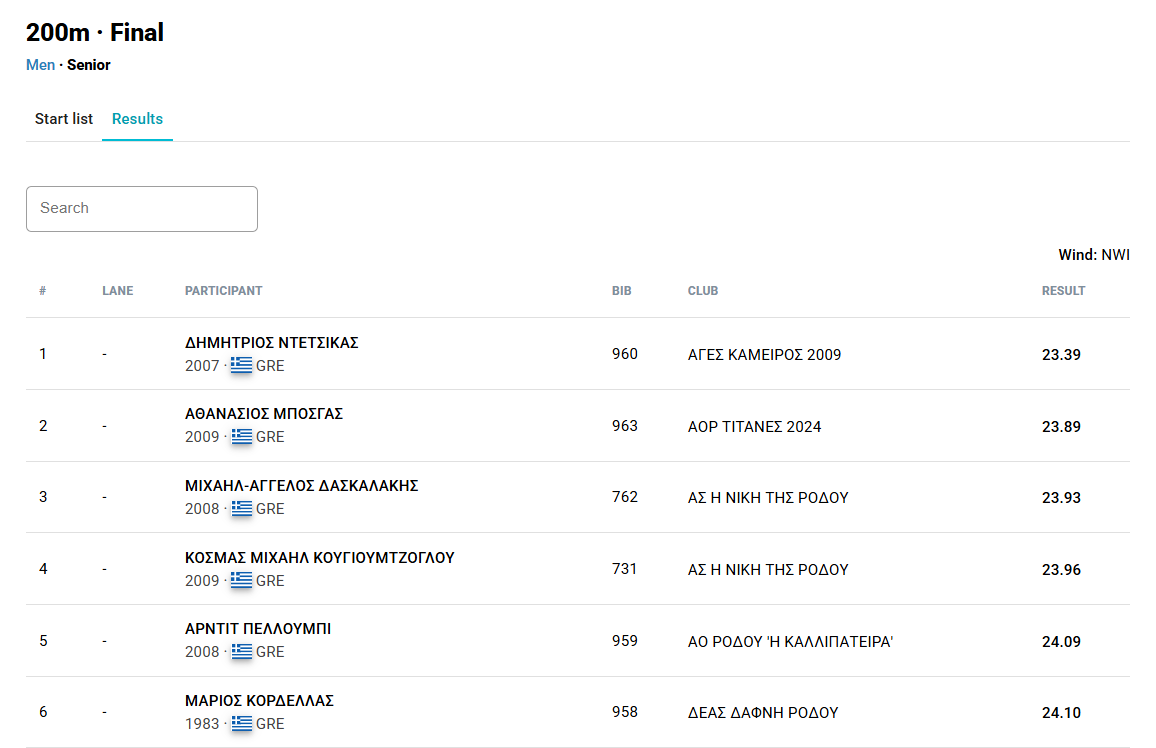1156x748 pixels.
Task: Click the 23.39 winning result
Action: [x=1061, y=355]
